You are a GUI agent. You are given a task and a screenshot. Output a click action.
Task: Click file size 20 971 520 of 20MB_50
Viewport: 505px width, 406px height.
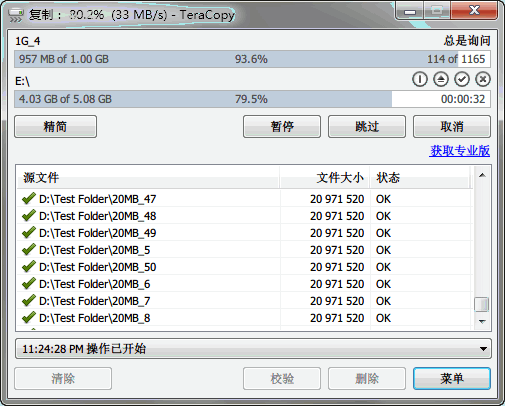[x=337, y=267]
